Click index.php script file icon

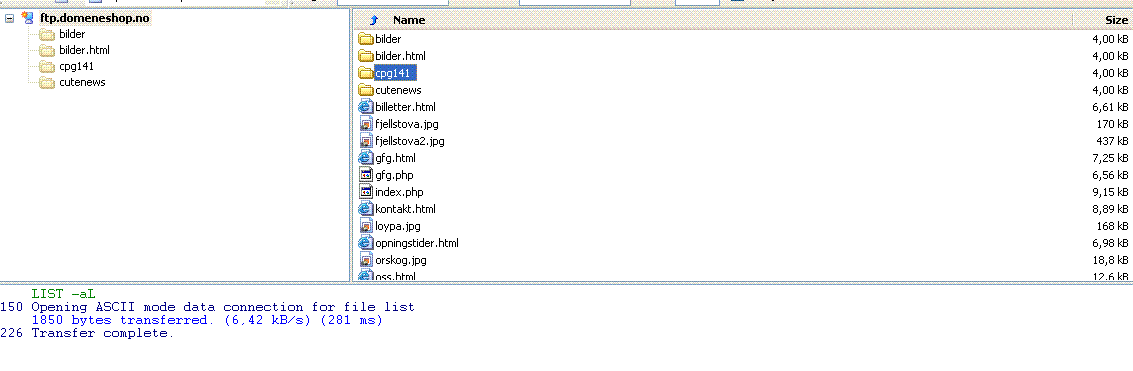366,192
